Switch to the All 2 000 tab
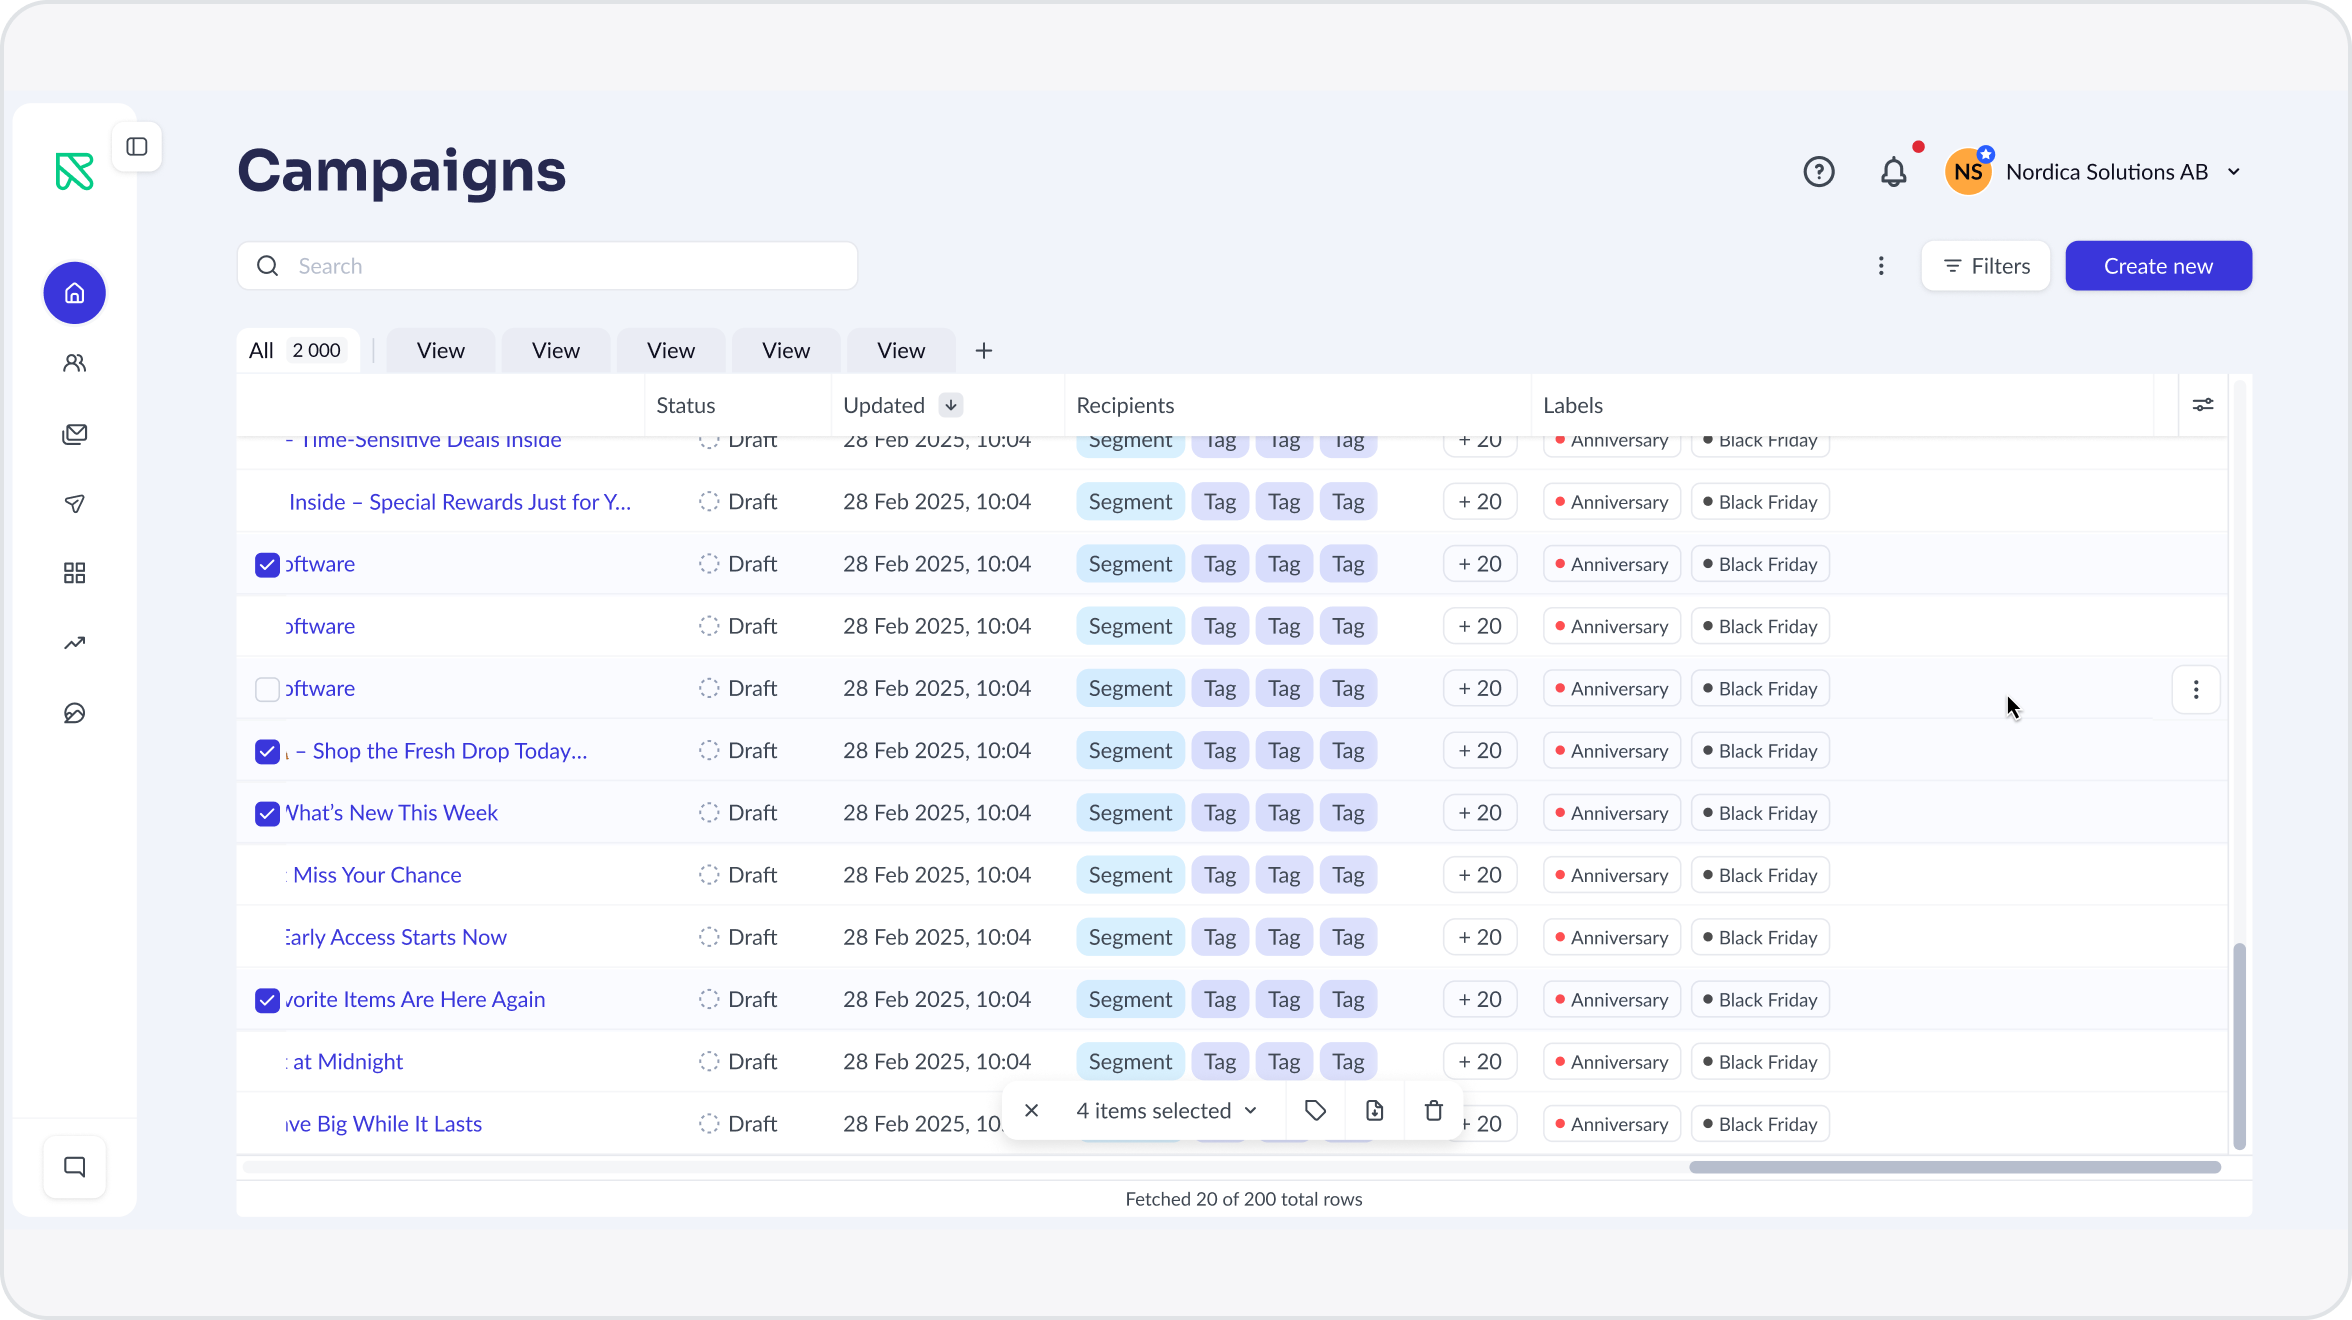This screenshot has width=2352, height=1320. 297,351
